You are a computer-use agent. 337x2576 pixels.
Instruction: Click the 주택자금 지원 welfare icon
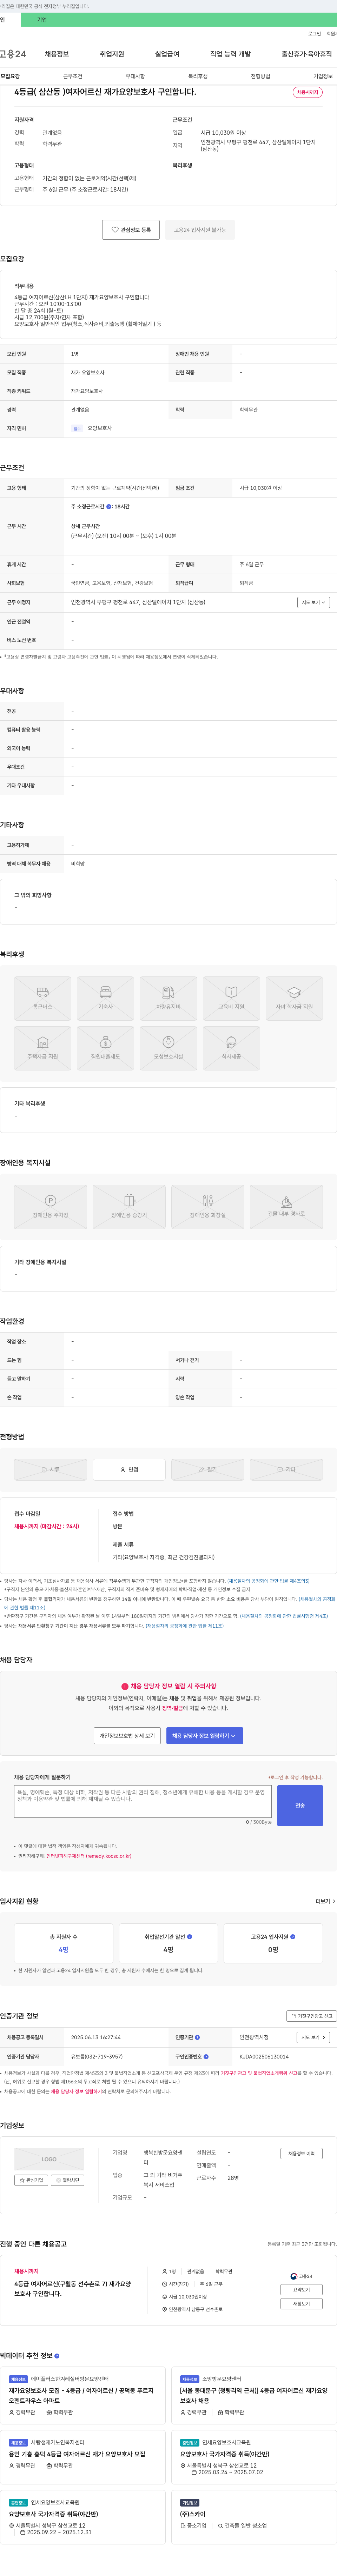(43, 1048)
